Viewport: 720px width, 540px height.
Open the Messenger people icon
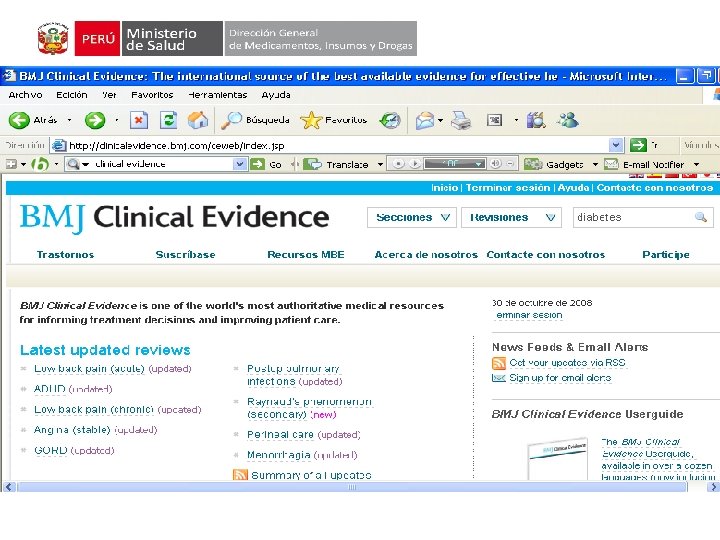click(x=568, y=120)
